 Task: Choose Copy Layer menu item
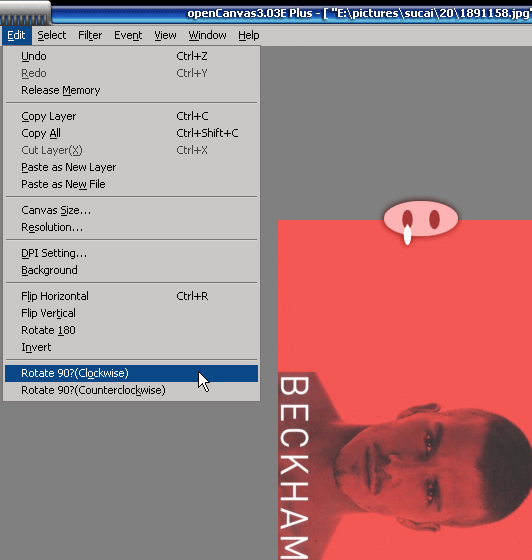click(131, 116)
